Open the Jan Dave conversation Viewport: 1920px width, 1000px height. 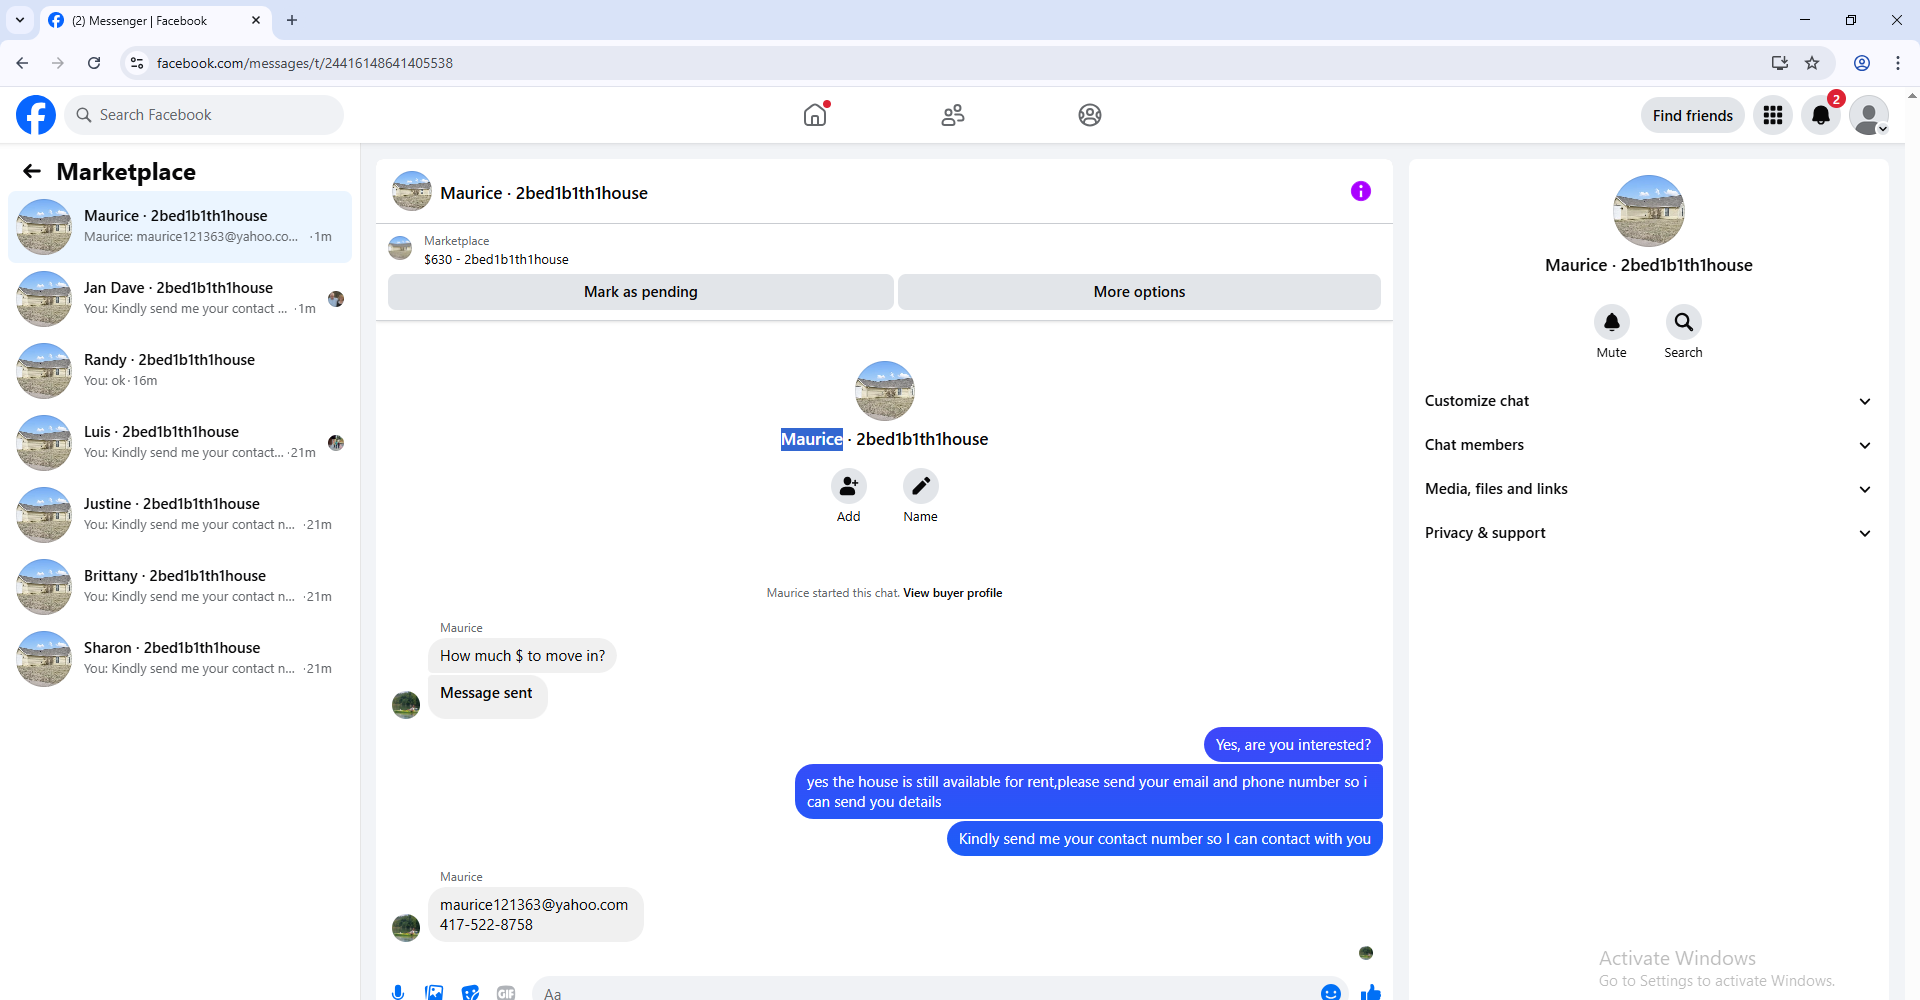[180, 299]
